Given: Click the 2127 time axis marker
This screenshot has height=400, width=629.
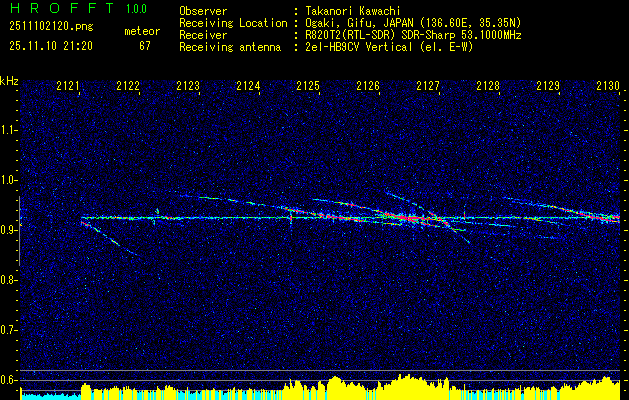Looking at the screenshot, I should pos(428,85).
